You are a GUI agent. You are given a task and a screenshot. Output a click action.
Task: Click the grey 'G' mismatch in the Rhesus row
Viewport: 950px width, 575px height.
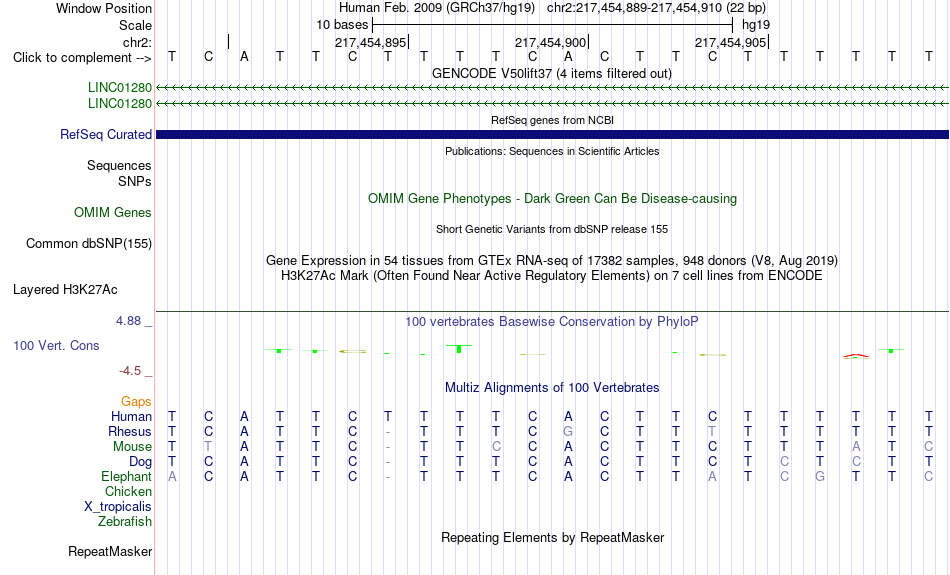pos(568,431)
